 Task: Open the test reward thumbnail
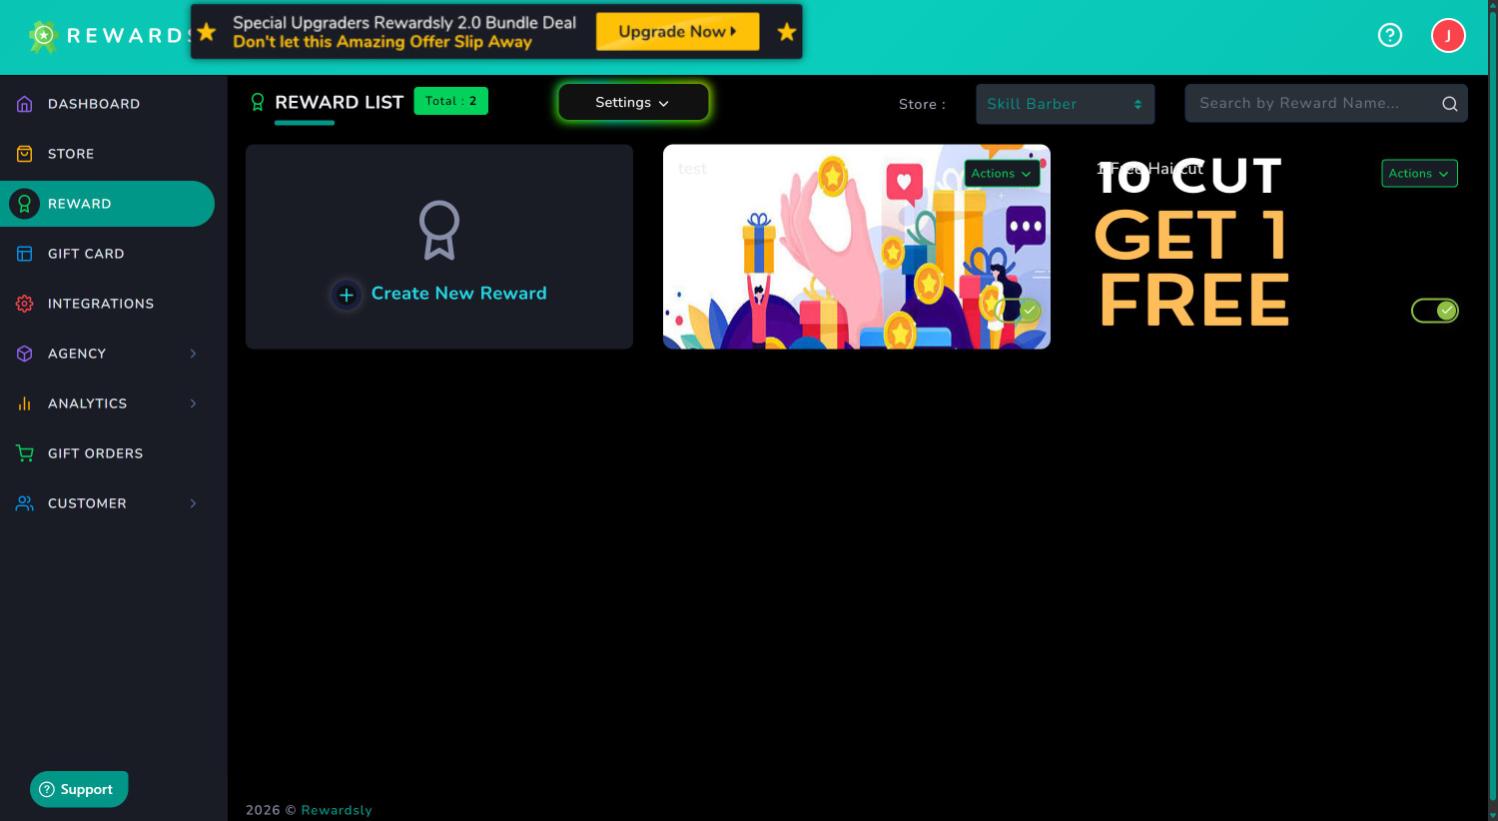click(856, 247)
